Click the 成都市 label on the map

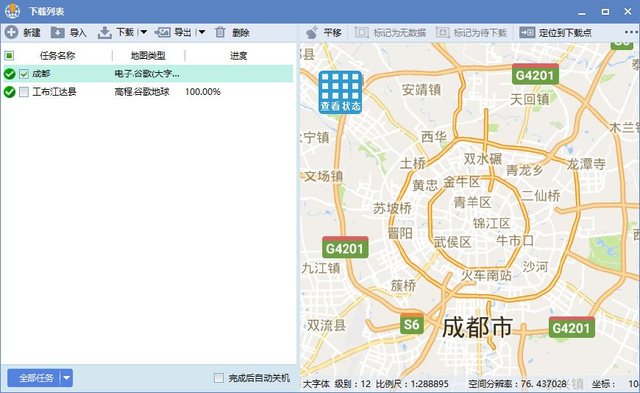click(x=477, y=327)
